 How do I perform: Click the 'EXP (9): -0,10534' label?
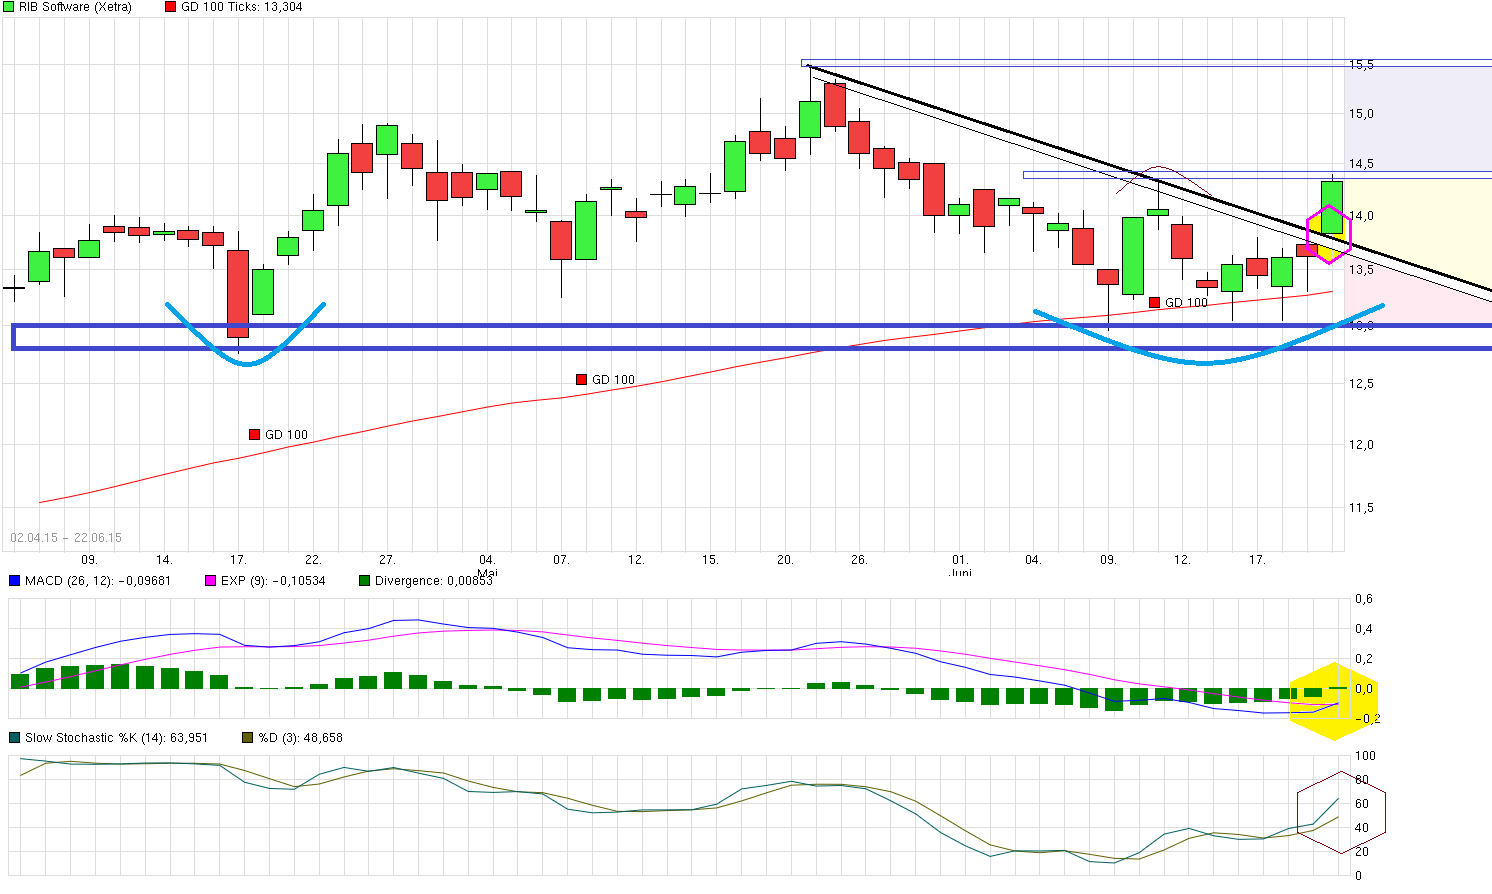click(x=273, y=580)
